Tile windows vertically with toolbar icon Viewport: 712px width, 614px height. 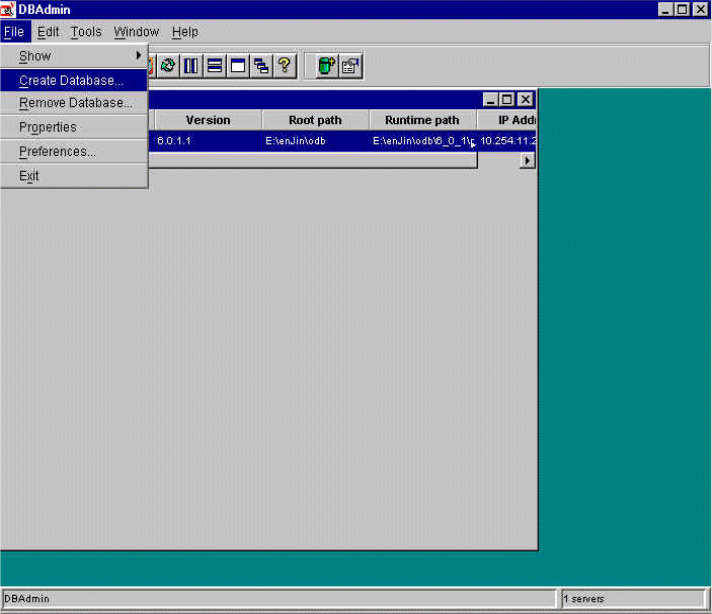point(191,66)
